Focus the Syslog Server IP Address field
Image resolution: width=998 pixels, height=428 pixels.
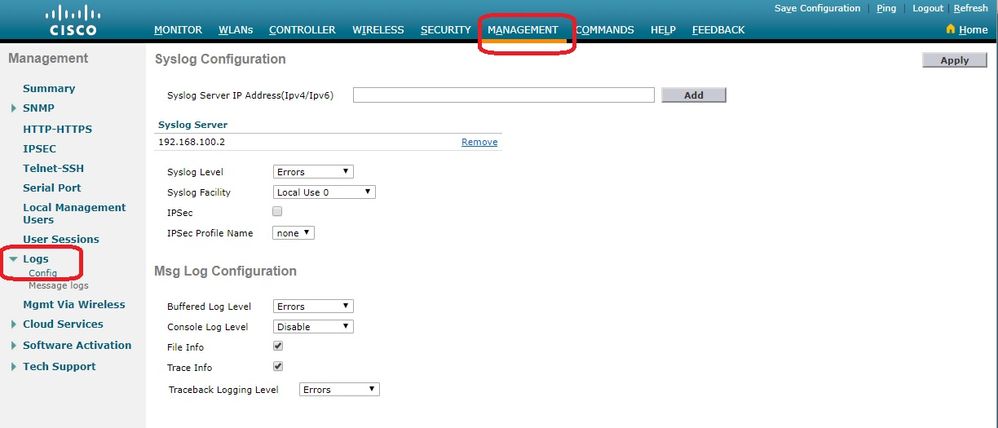coord(503,95)
